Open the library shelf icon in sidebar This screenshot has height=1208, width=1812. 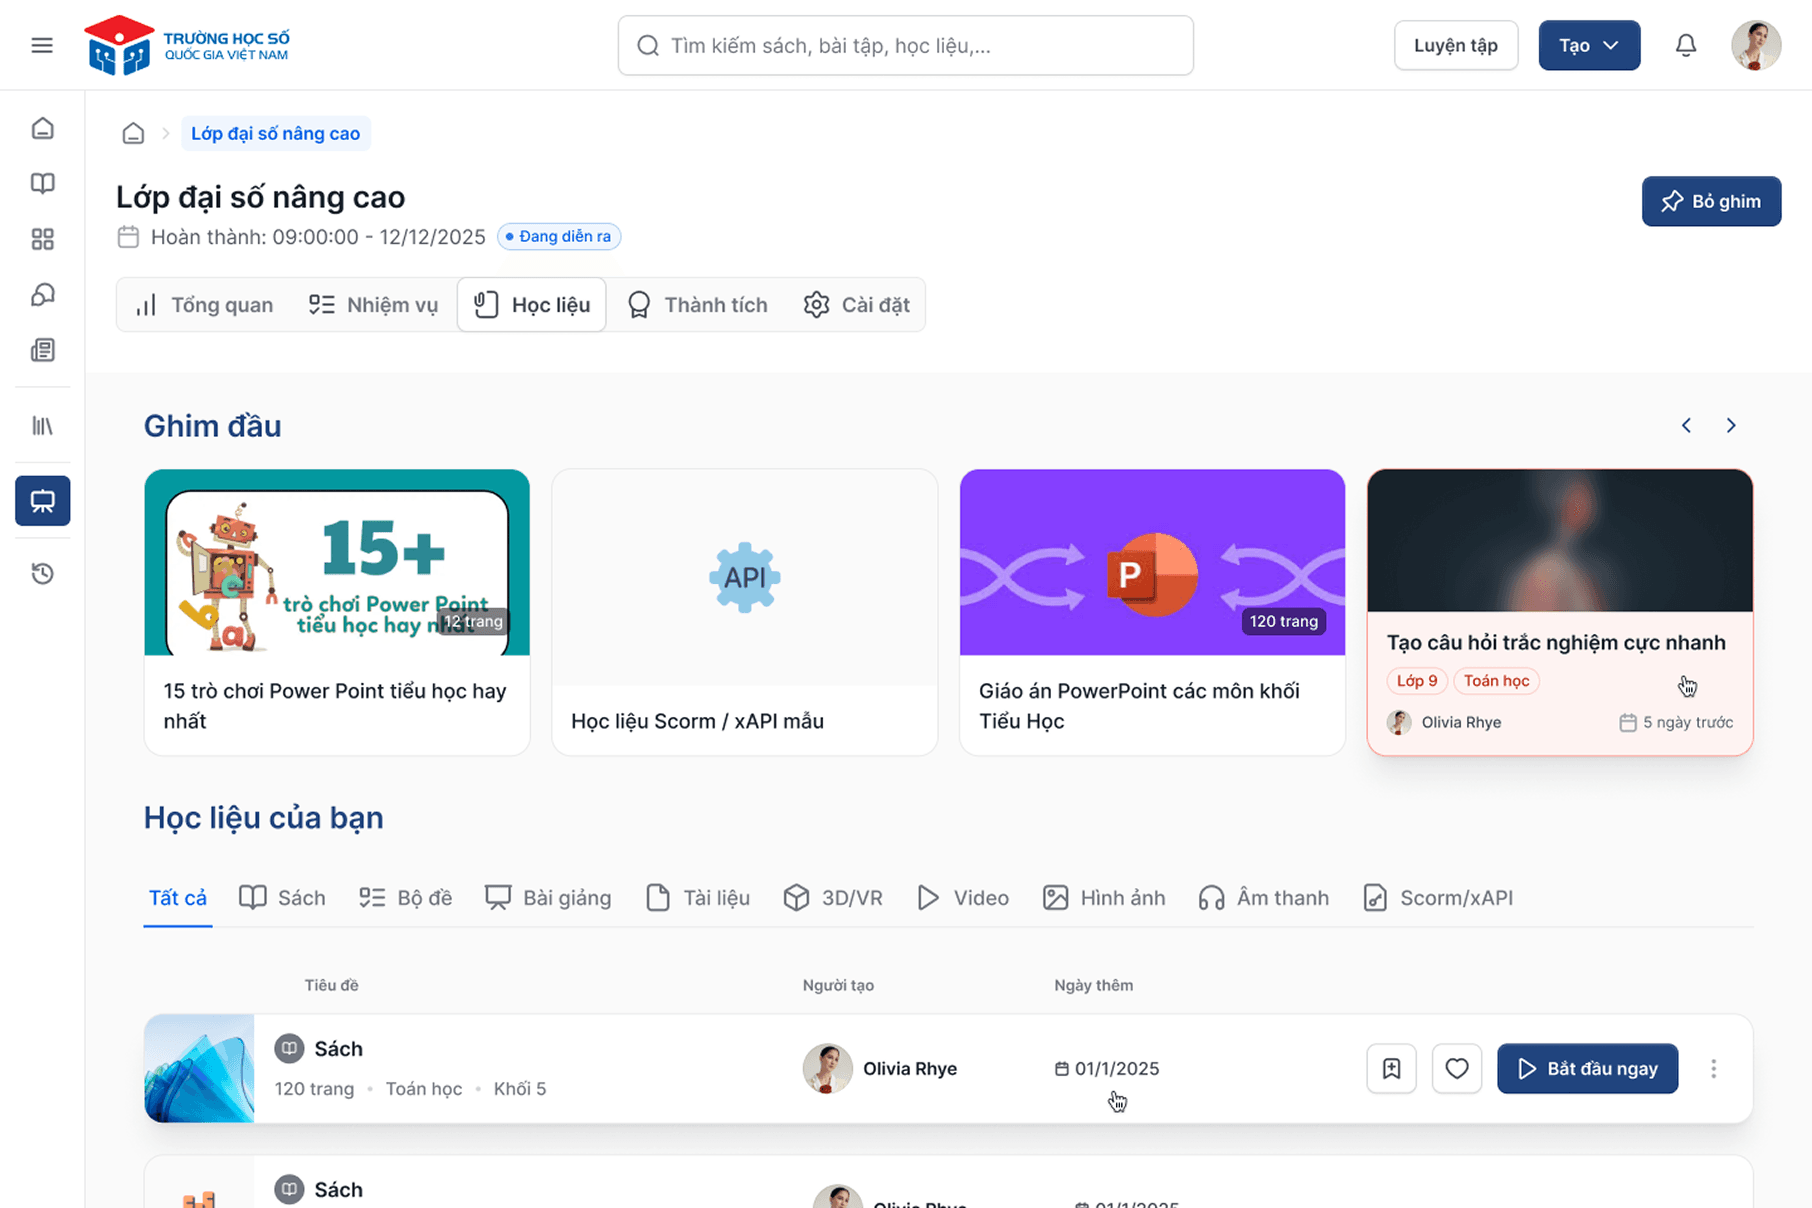42,426
